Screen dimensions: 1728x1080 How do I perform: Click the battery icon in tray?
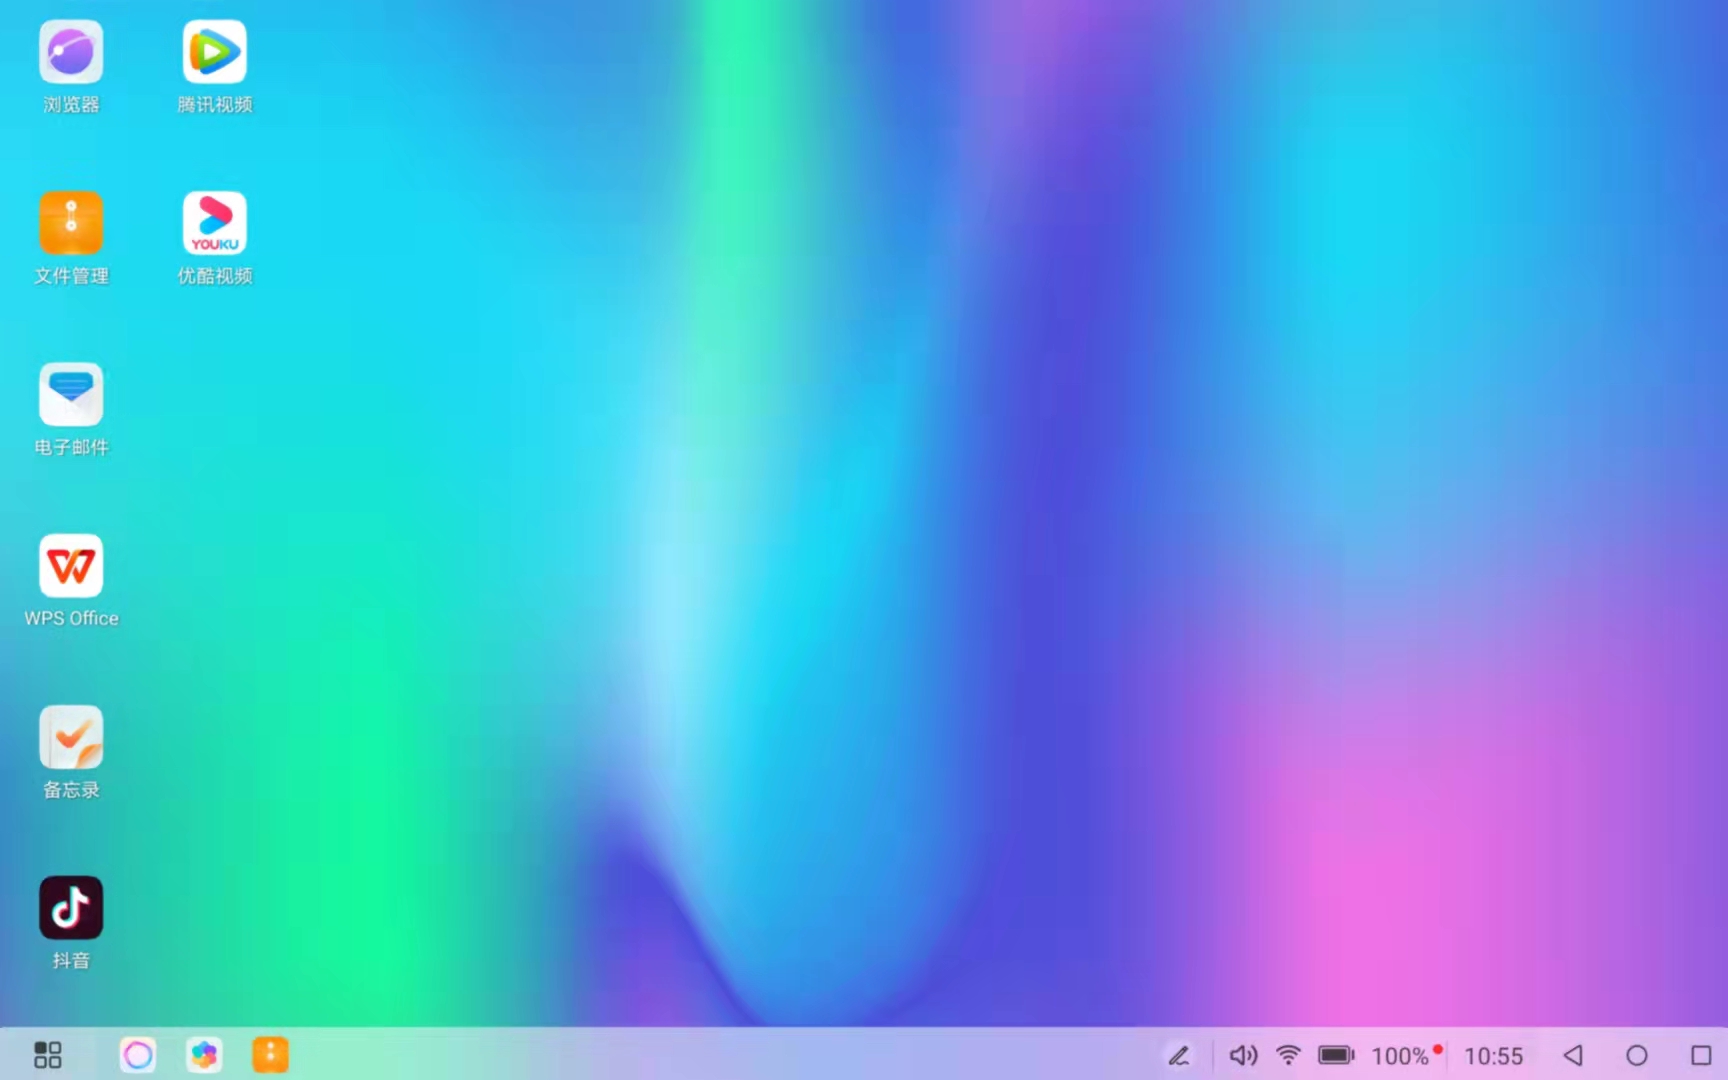[1336, 1055]
